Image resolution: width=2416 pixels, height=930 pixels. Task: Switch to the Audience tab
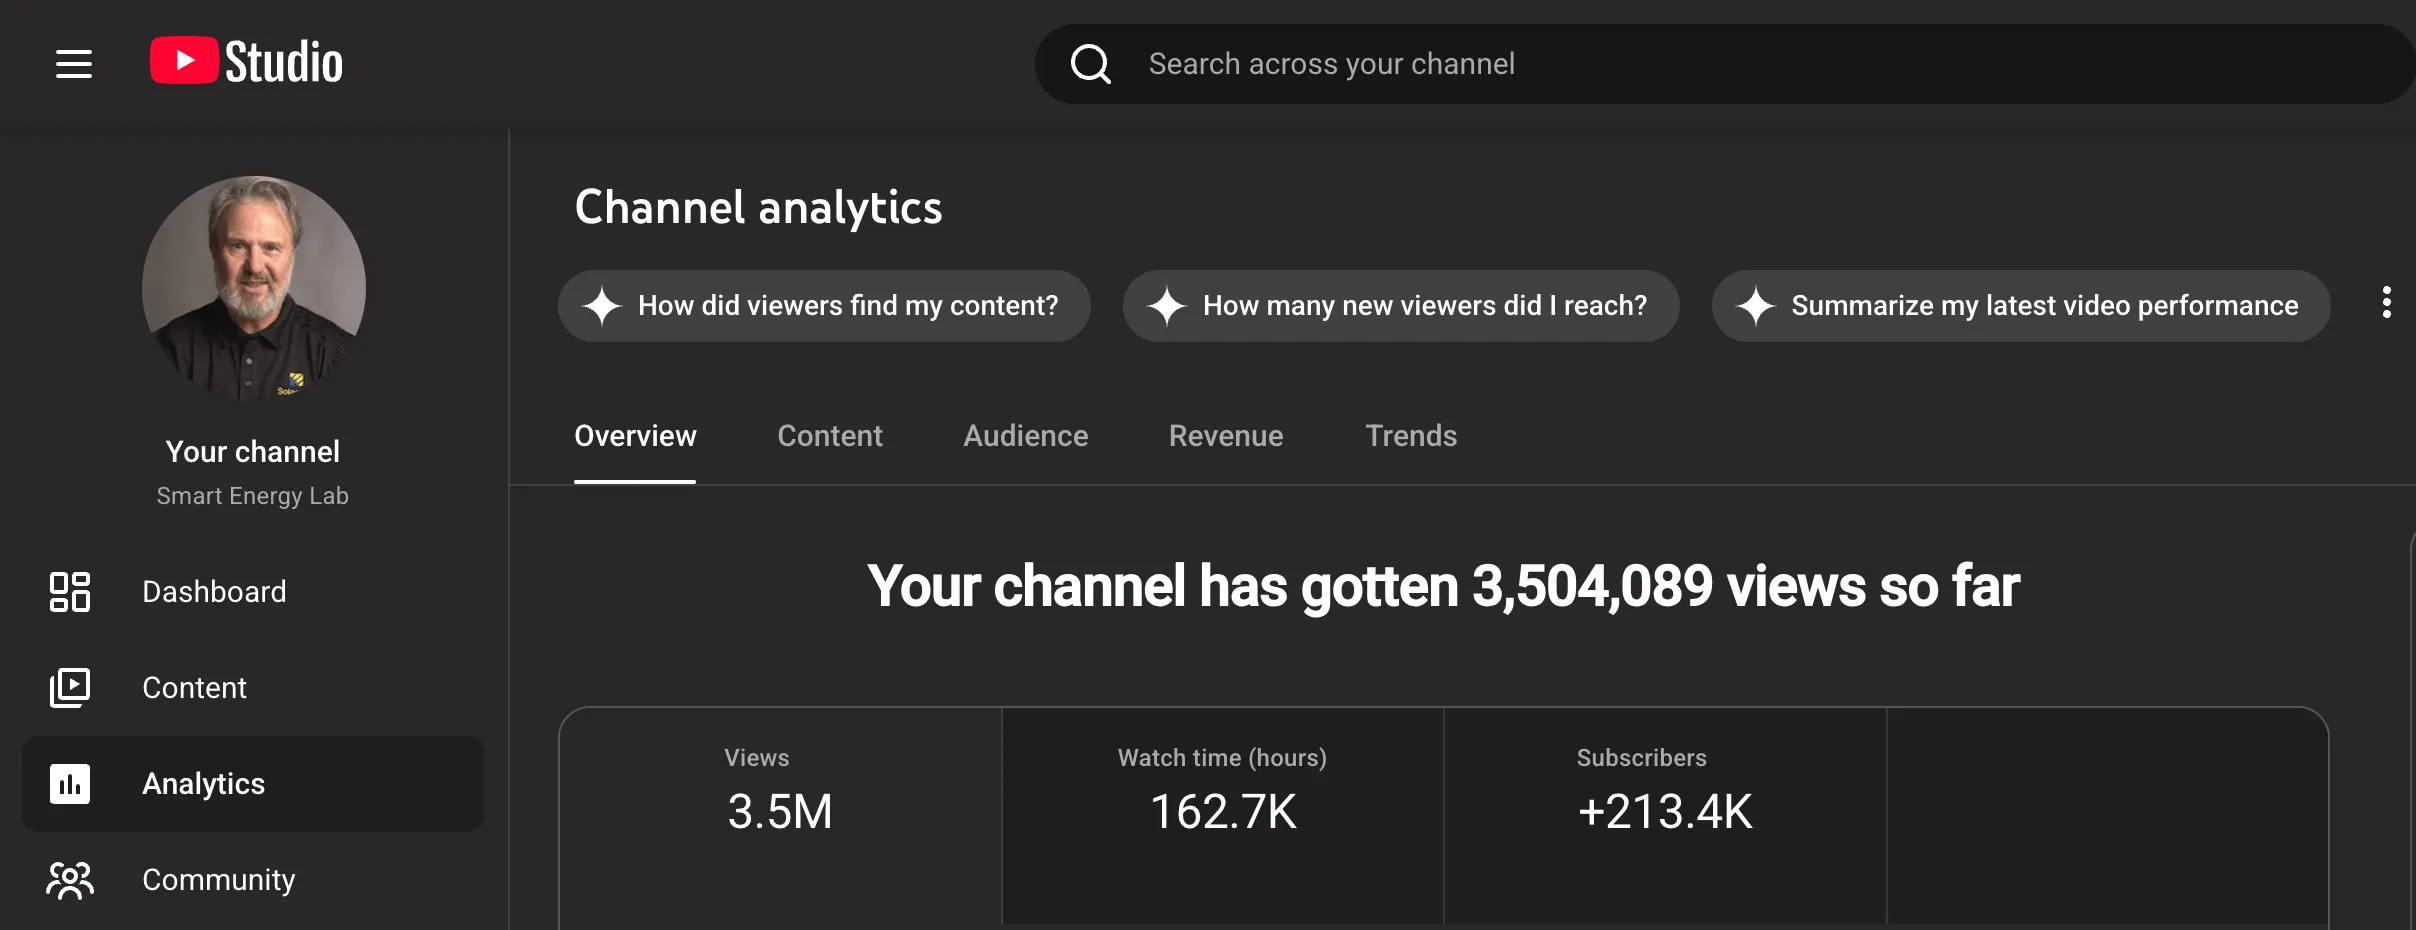click(x=1026, y=436)
